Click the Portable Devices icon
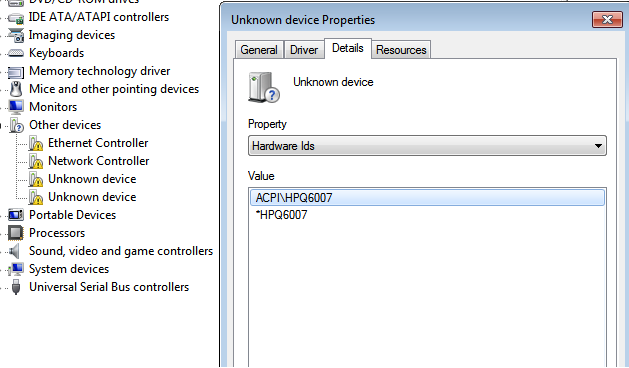 tap(16, 215)
